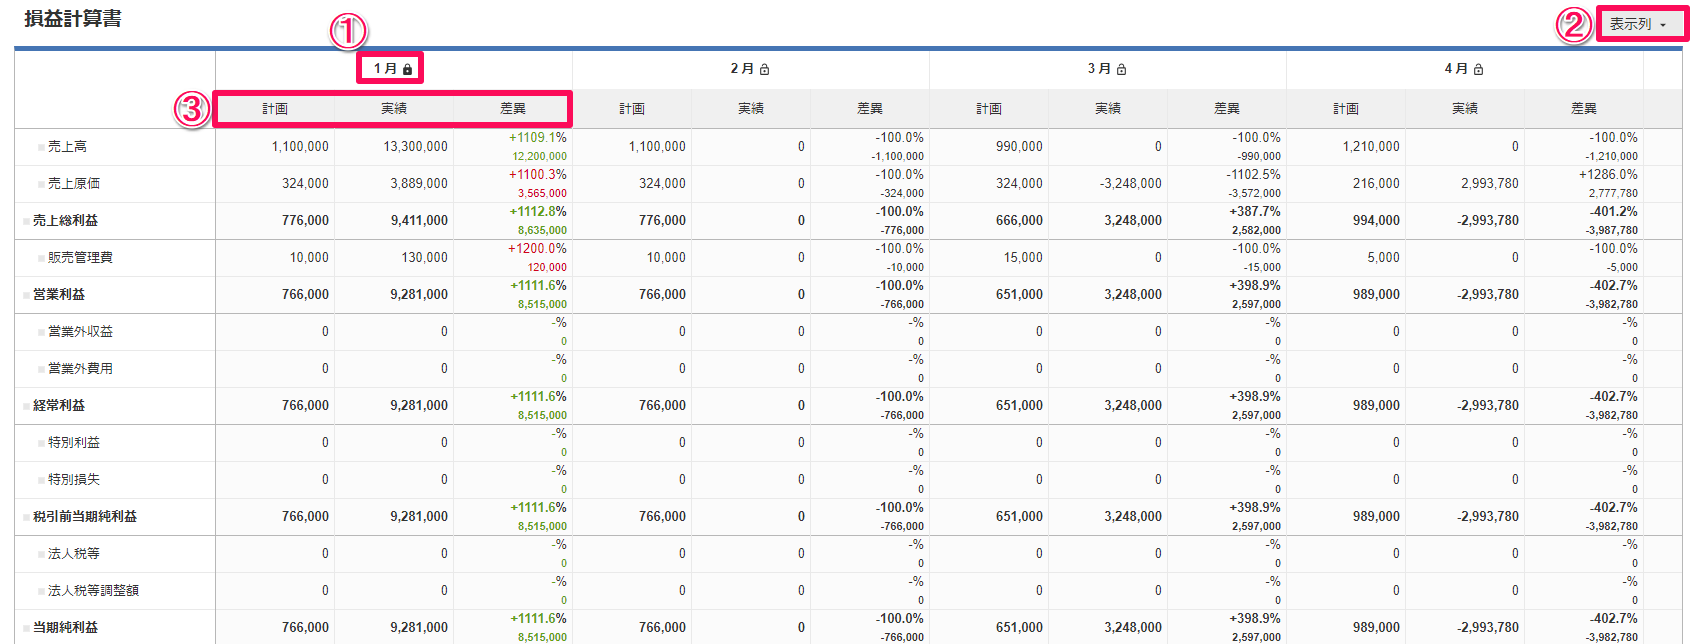Click the 実績 column header under 1月
Image resolution: width=1700 pixels, height=644 pixels.
[394, 109]
